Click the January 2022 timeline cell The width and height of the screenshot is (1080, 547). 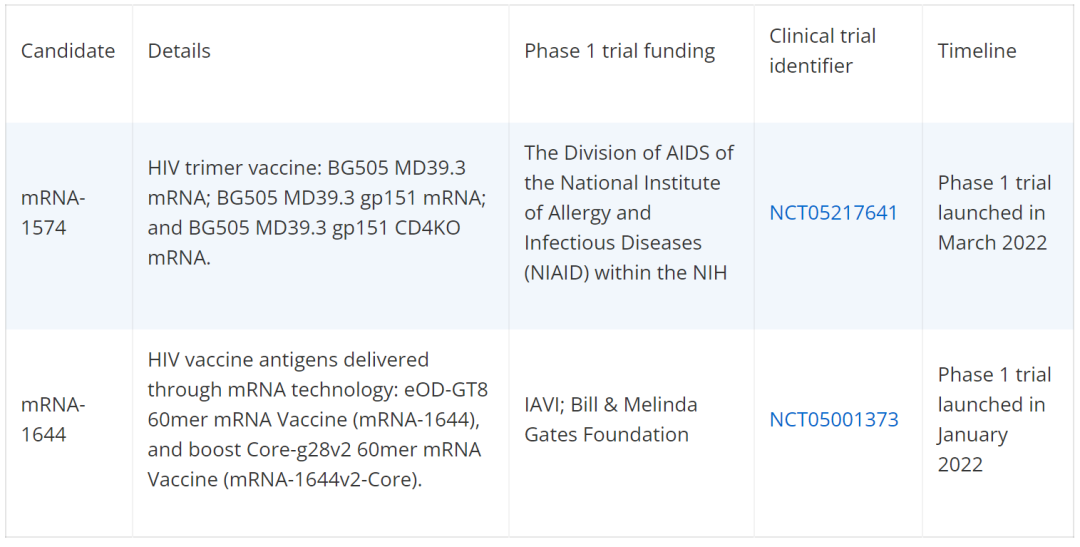[972, 435]
